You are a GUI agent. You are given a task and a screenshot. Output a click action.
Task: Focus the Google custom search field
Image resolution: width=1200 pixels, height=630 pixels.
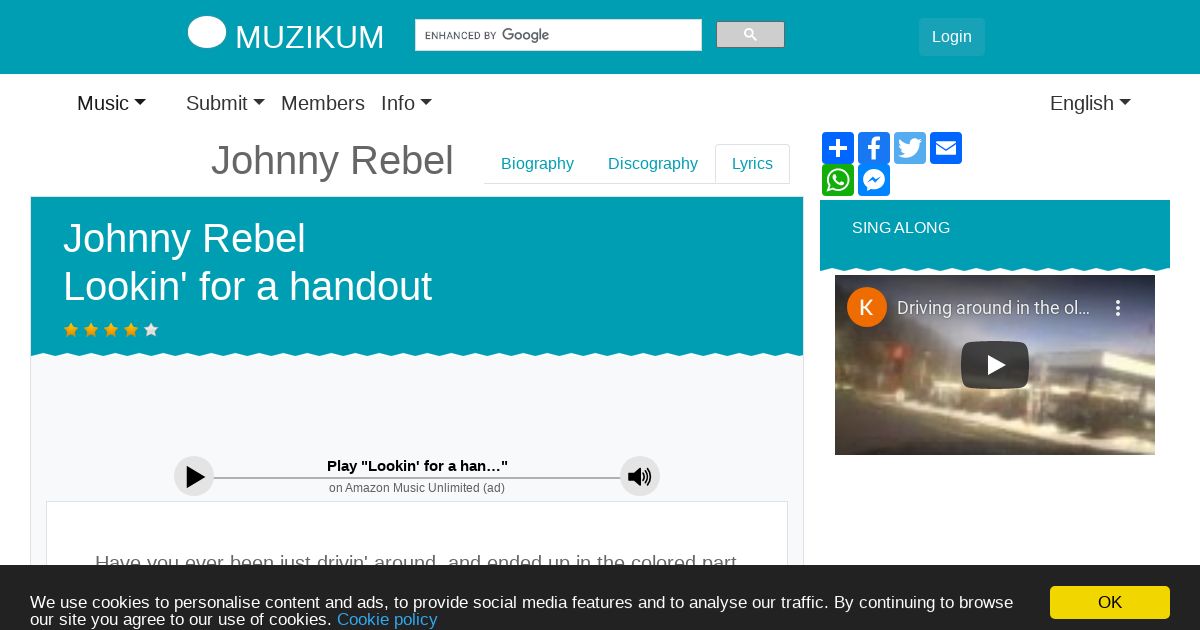[558, 35]
